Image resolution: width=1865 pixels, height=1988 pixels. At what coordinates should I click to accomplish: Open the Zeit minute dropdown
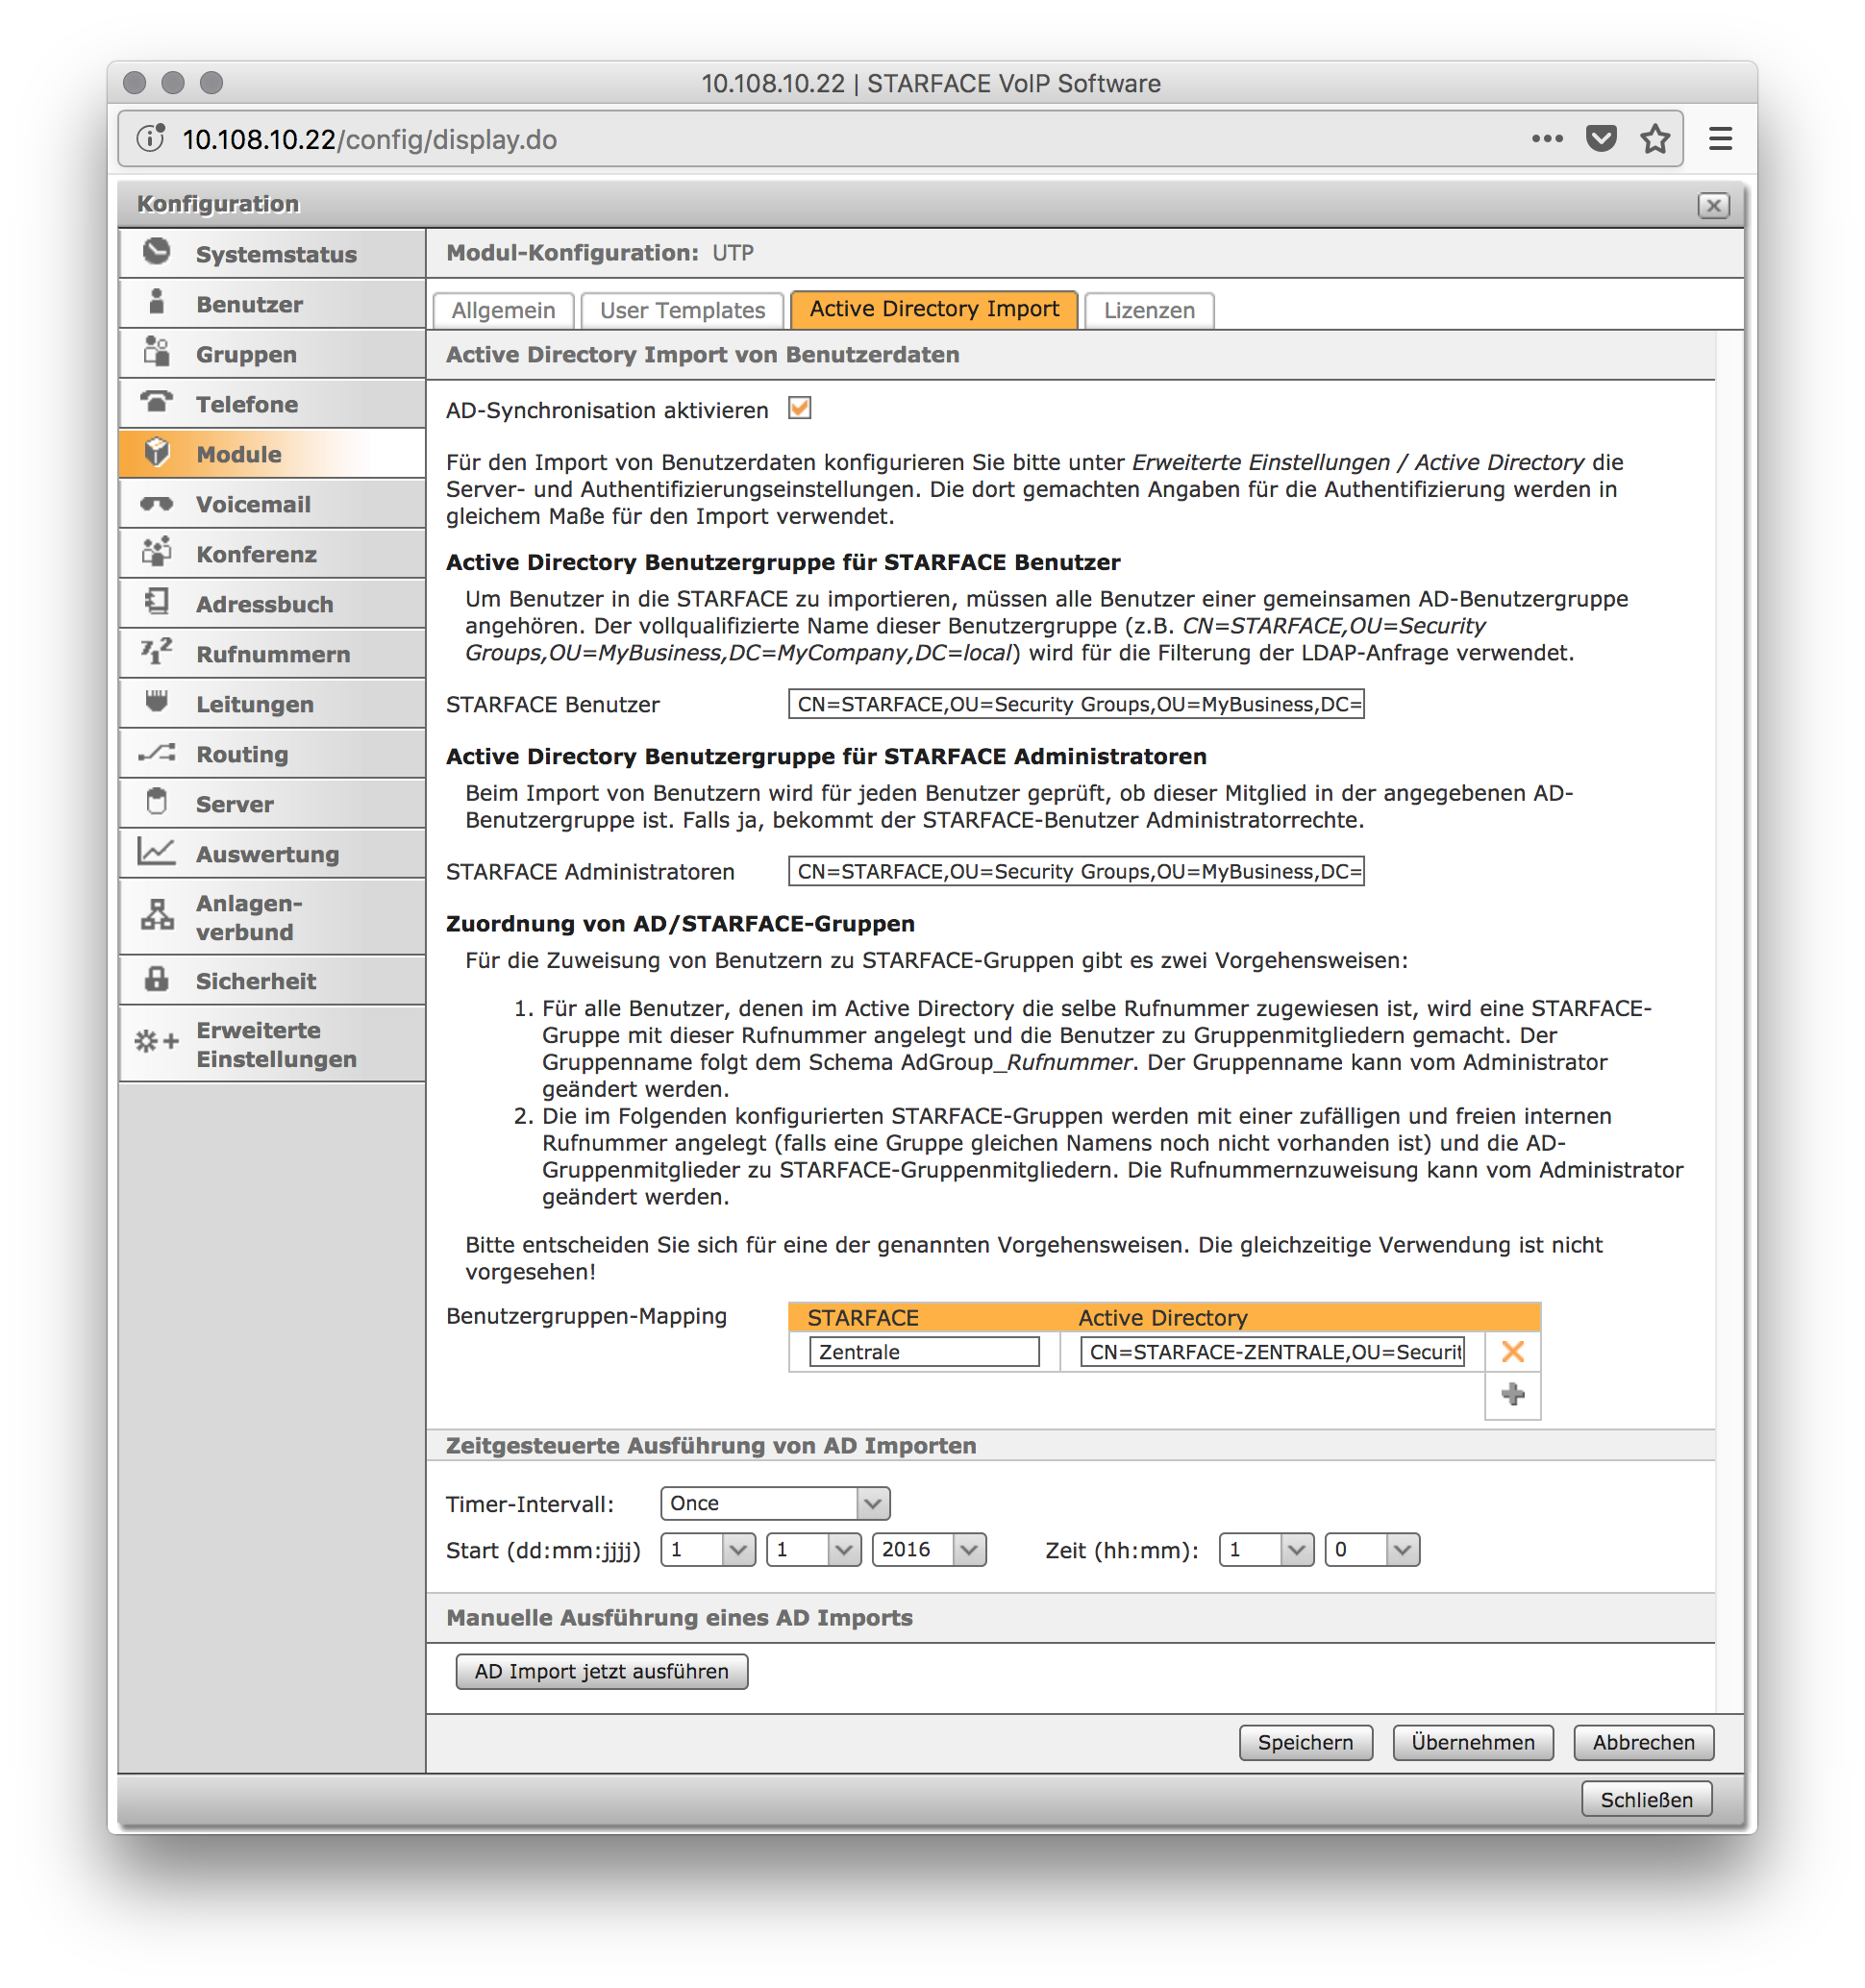click(1372, 1550)
